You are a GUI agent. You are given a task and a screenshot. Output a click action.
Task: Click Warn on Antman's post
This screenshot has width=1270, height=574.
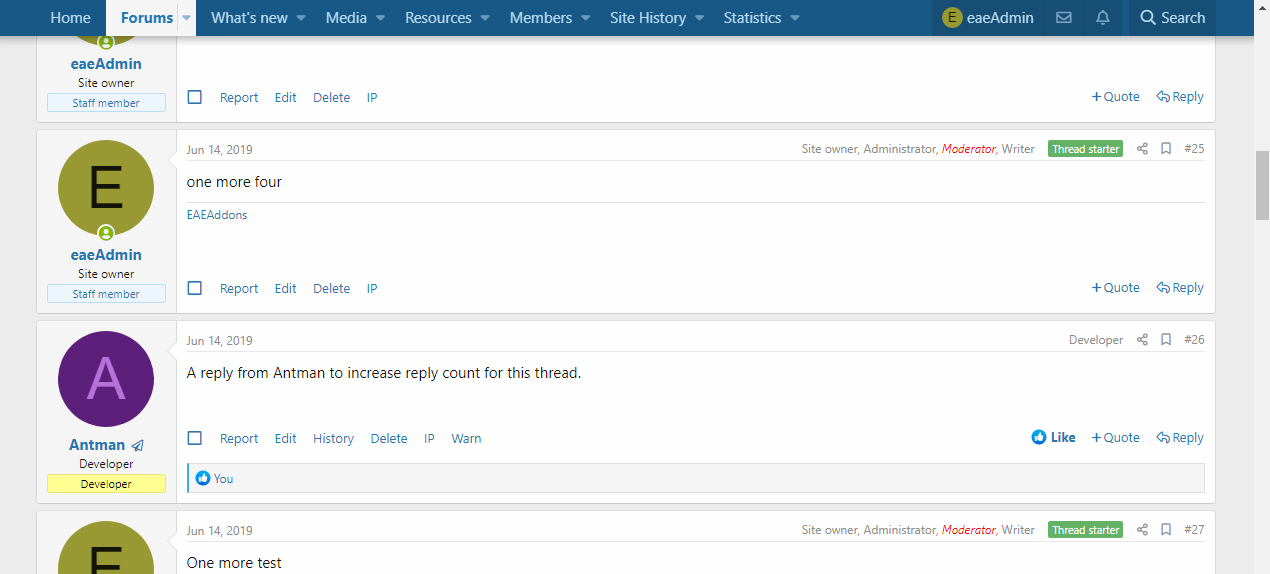point(466,439)
